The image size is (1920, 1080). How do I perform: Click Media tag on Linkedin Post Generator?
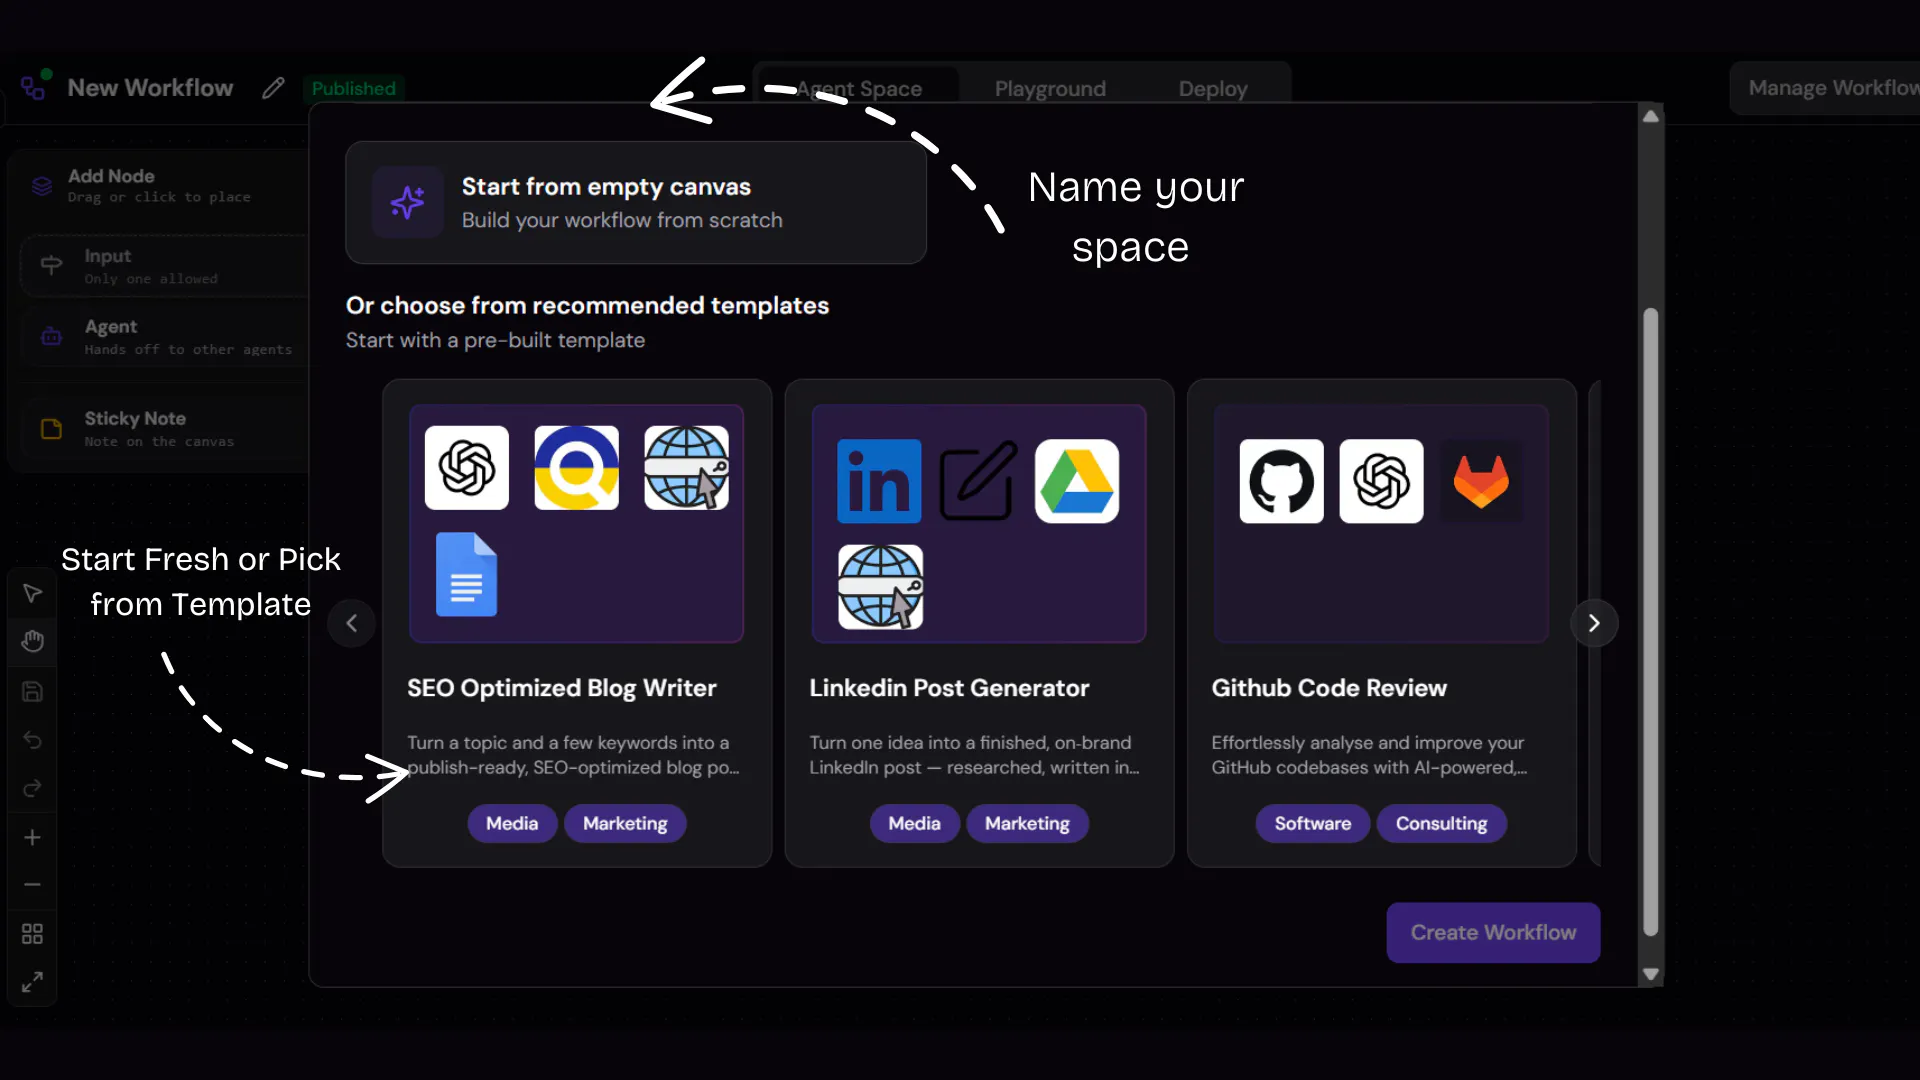click(915, 824)
